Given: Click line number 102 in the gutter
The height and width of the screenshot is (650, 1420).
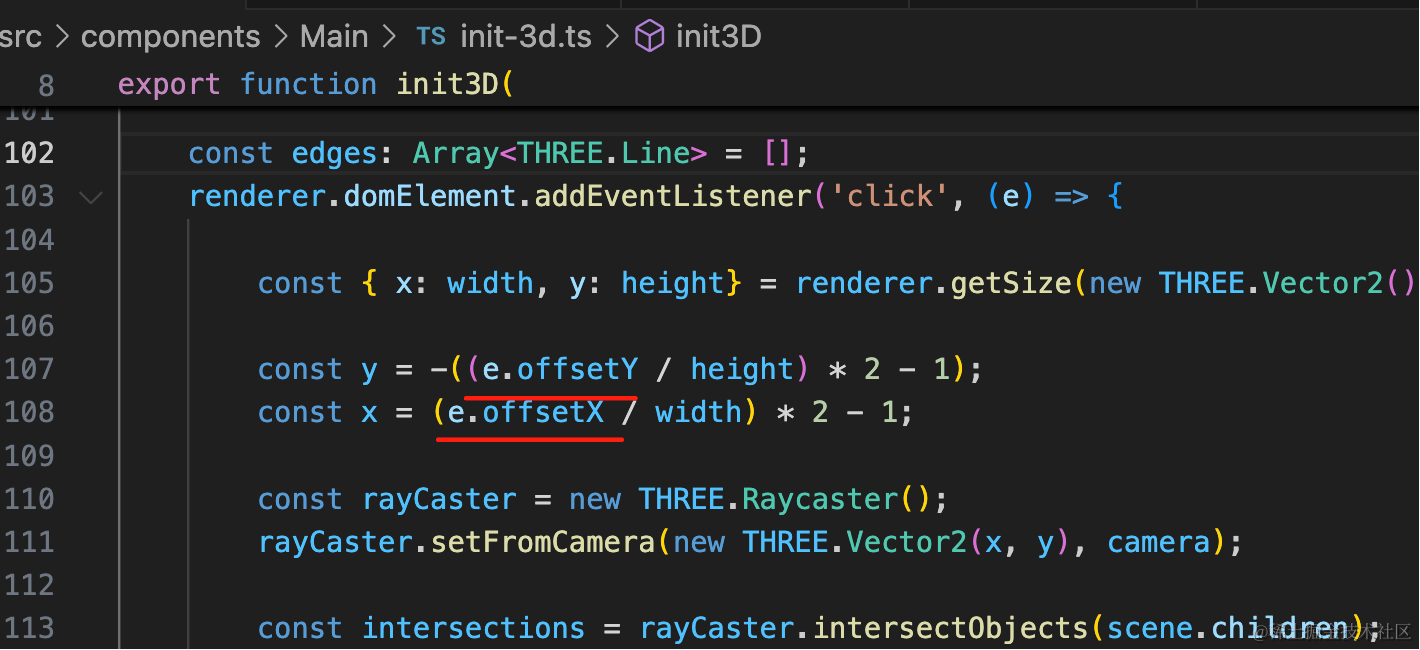Looking at the screenshot, I should click(29, 153).
